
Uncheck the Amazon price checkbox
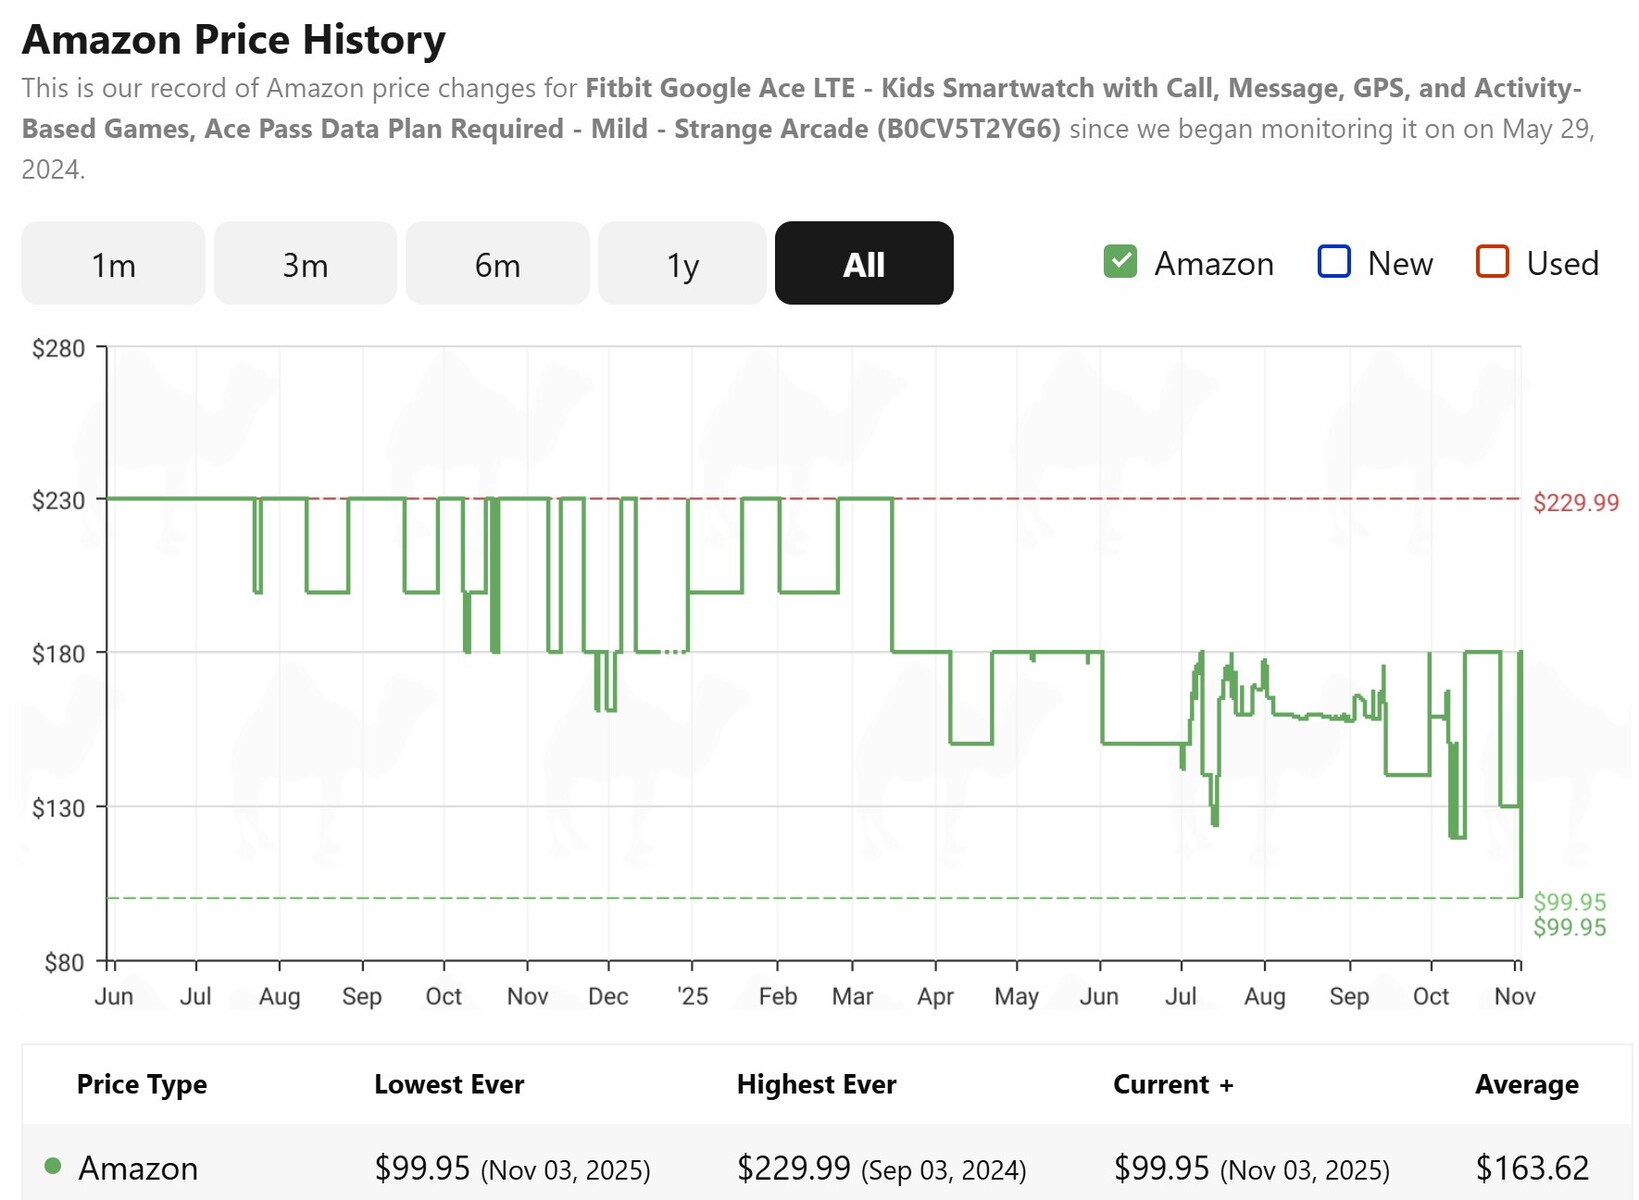tap(1120, 262)
